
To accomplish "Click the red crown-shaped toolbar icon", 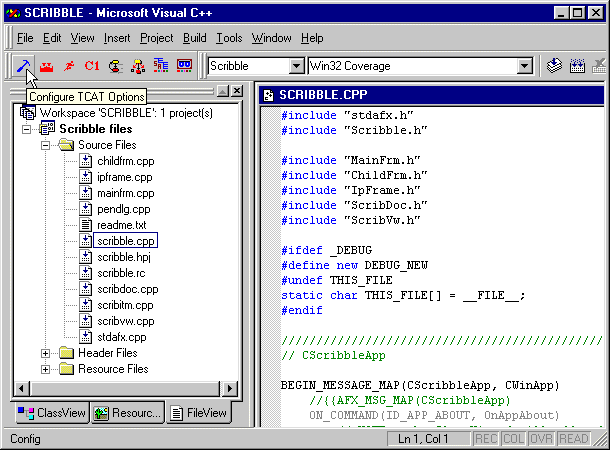I will click(46, 66).
